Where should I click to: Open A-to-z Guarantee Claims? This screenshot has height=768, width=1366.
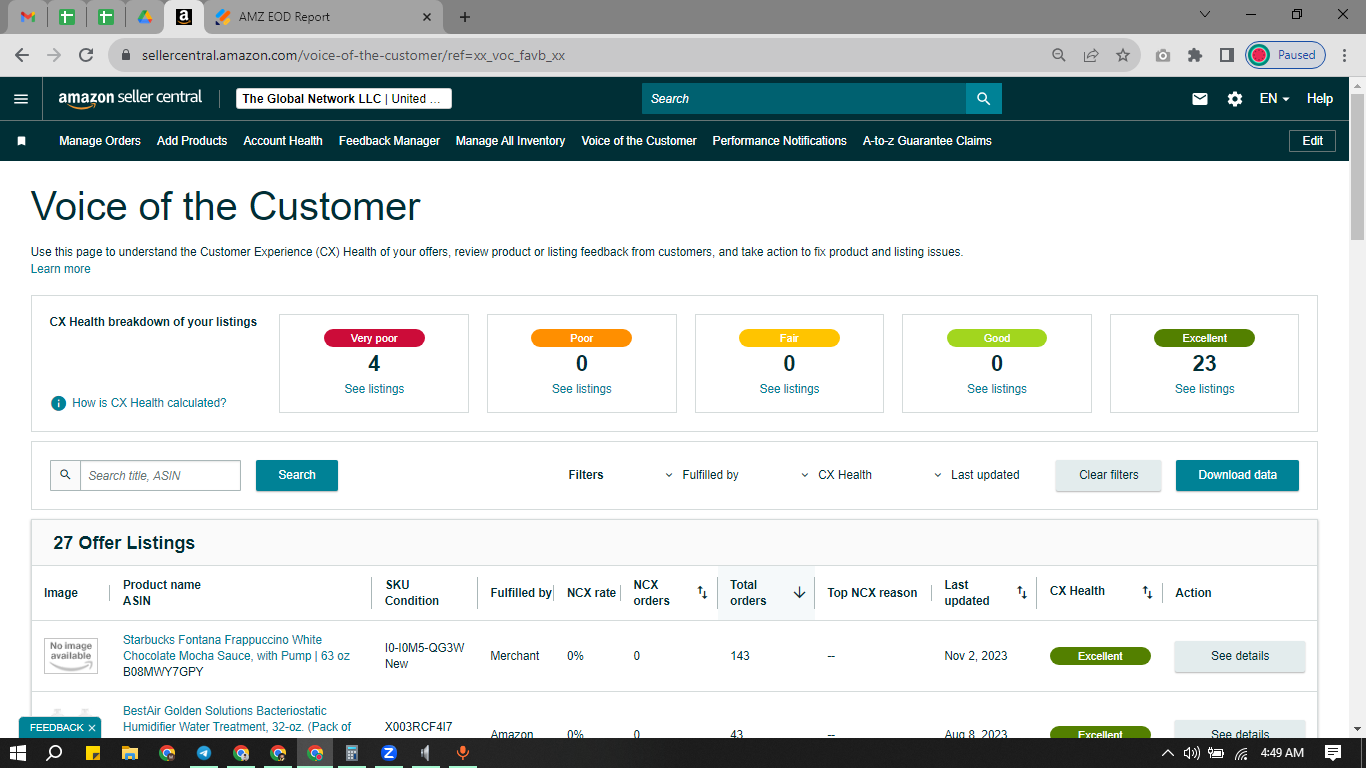coord(927,141)
